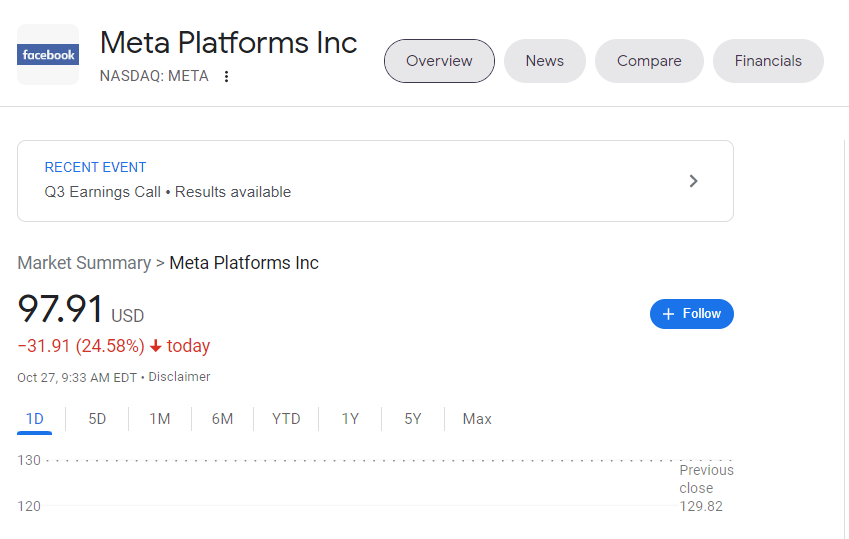The width and height of the screenshot is (849, 539).
Task: Click the Oct 27, 9:33 AM EDT timestamp
Action: (77, 377)
